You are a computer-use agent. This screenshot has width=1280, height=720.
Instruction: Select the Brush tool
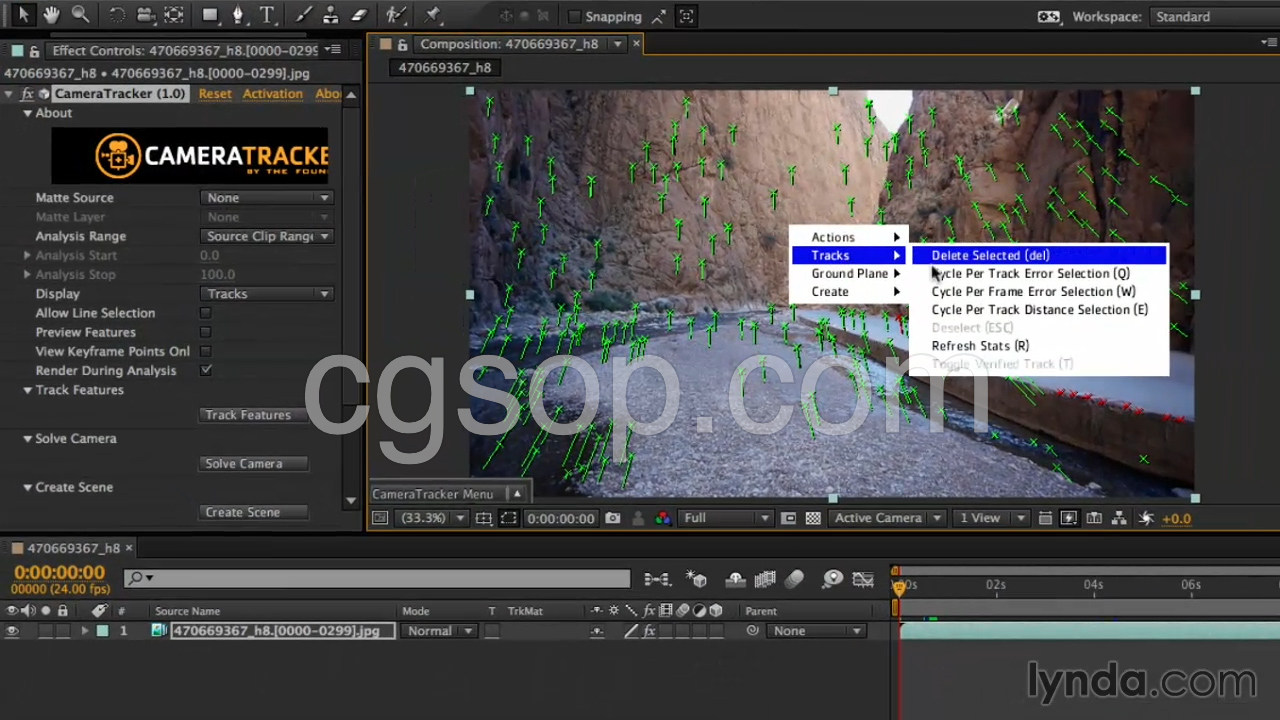[x=304, y=16]
